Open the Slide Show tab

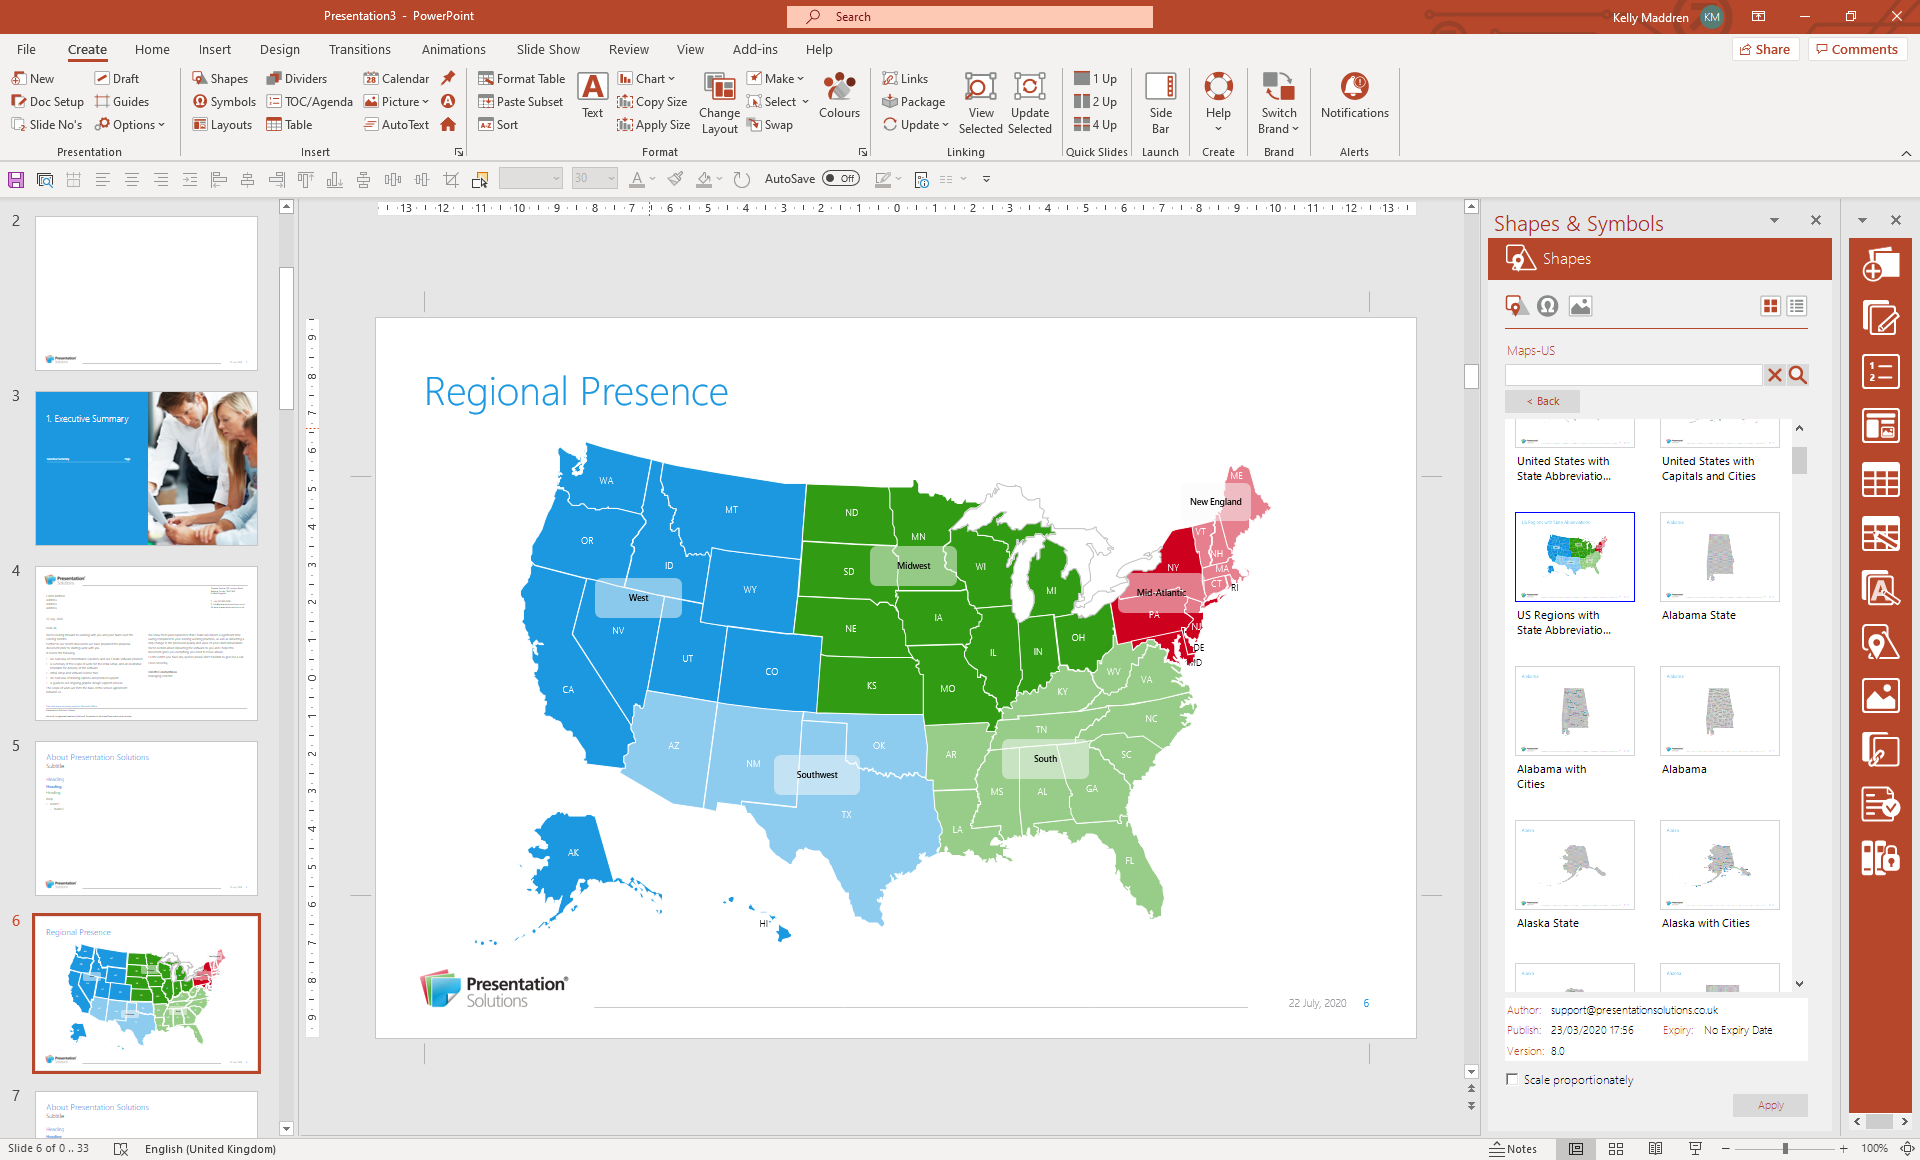548,49
